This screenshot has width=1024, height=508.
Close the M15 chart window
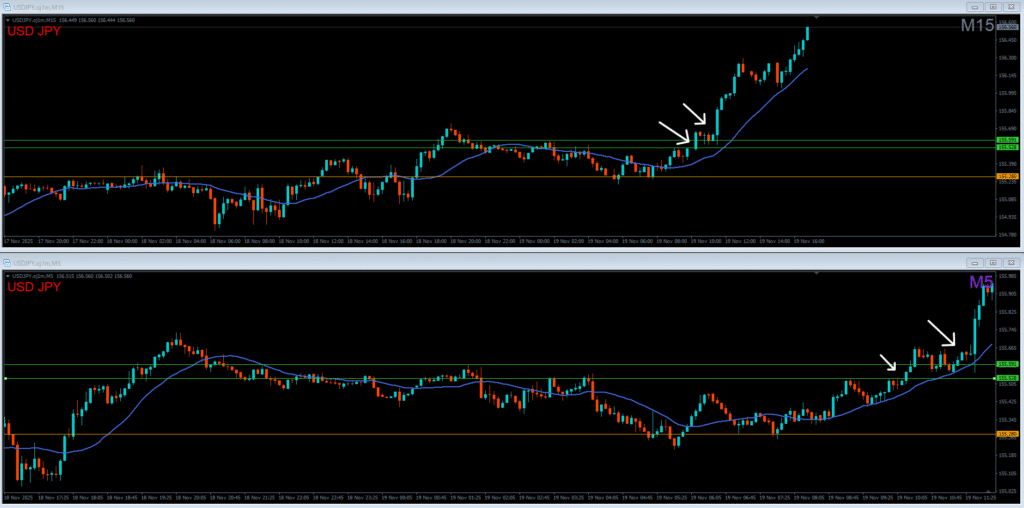coord(1011,7)
